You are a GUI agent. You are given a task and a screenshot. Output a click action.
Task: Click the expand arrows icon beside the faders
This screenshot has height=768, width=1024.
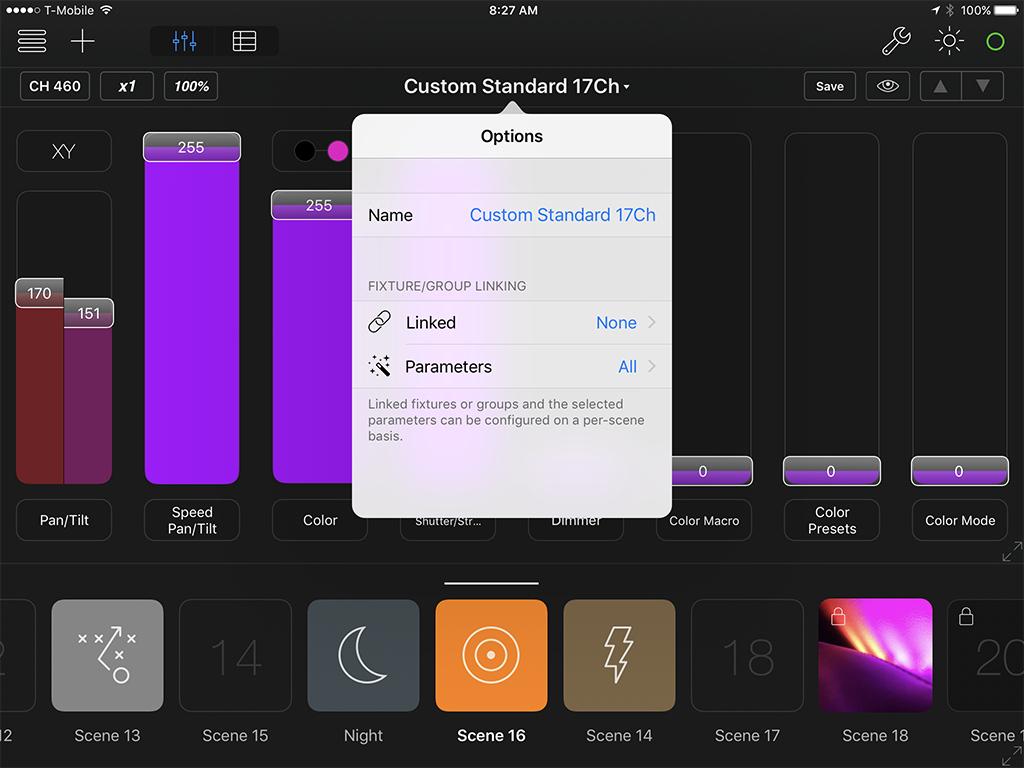point(1012,551)
